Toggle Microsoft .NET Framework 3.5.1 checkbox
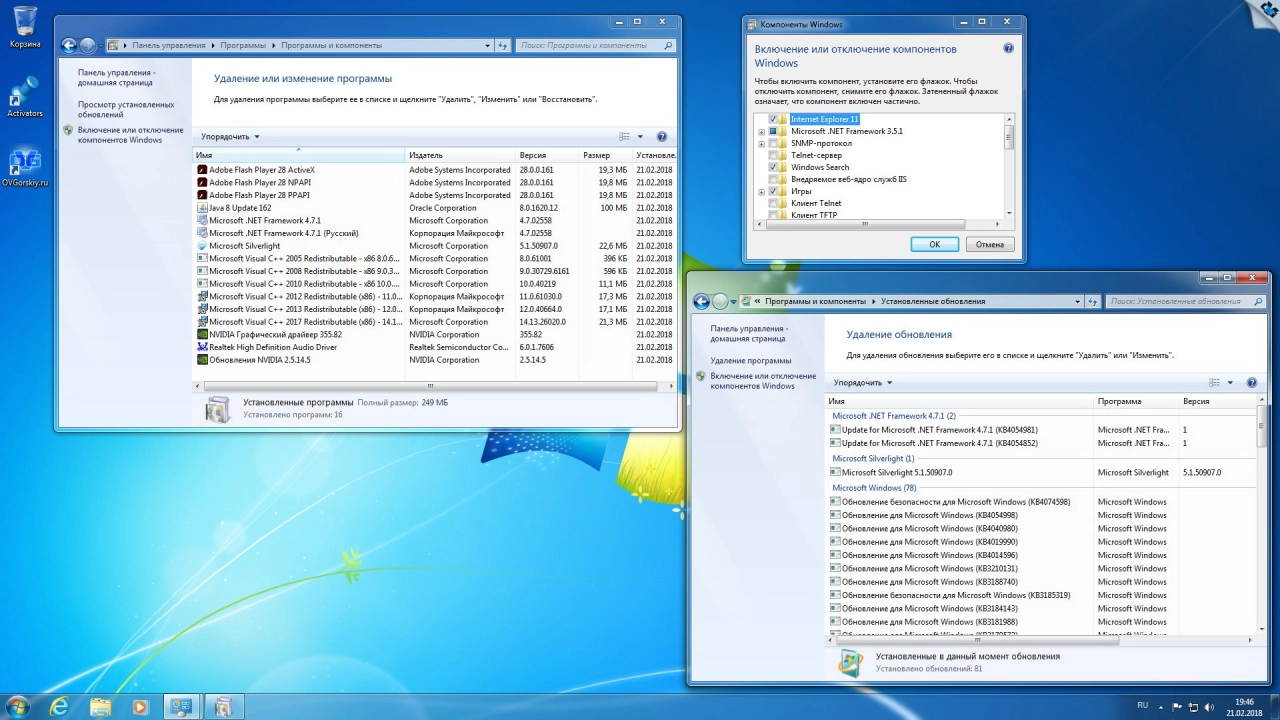The width and height of the screenshot is (1280, 720). pyautogui.click(x=772, y=131)
